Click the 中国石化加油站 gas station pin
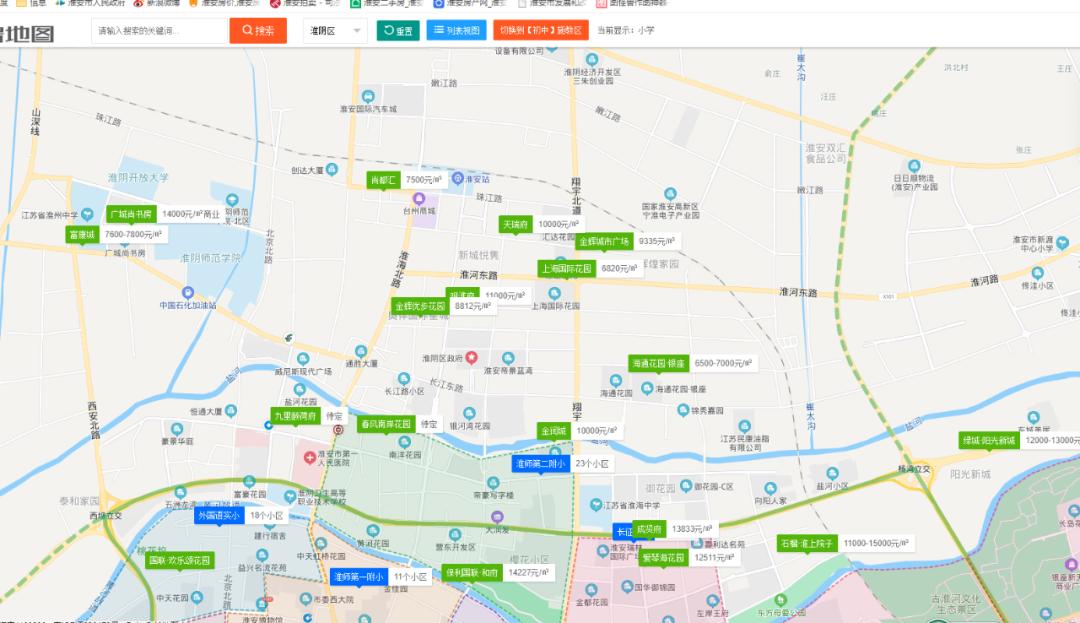This screenshot has height=623, width=1080. [187, 293]
